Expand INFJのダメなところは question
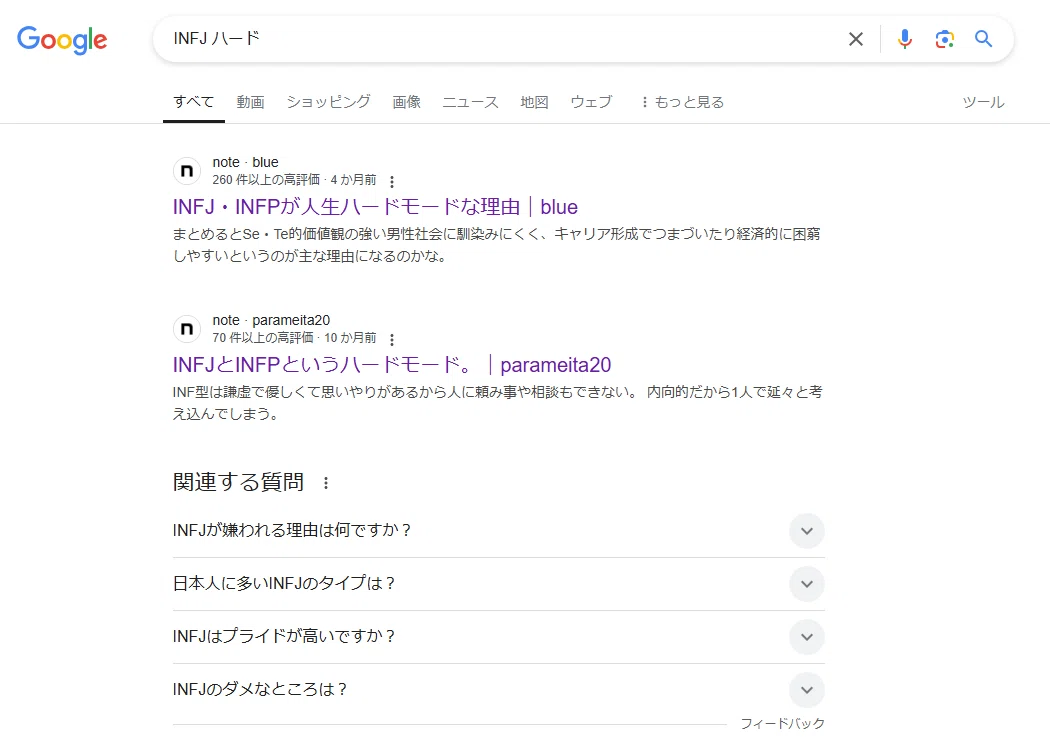This screenshot has width=1050, height=737. [498, 689]
